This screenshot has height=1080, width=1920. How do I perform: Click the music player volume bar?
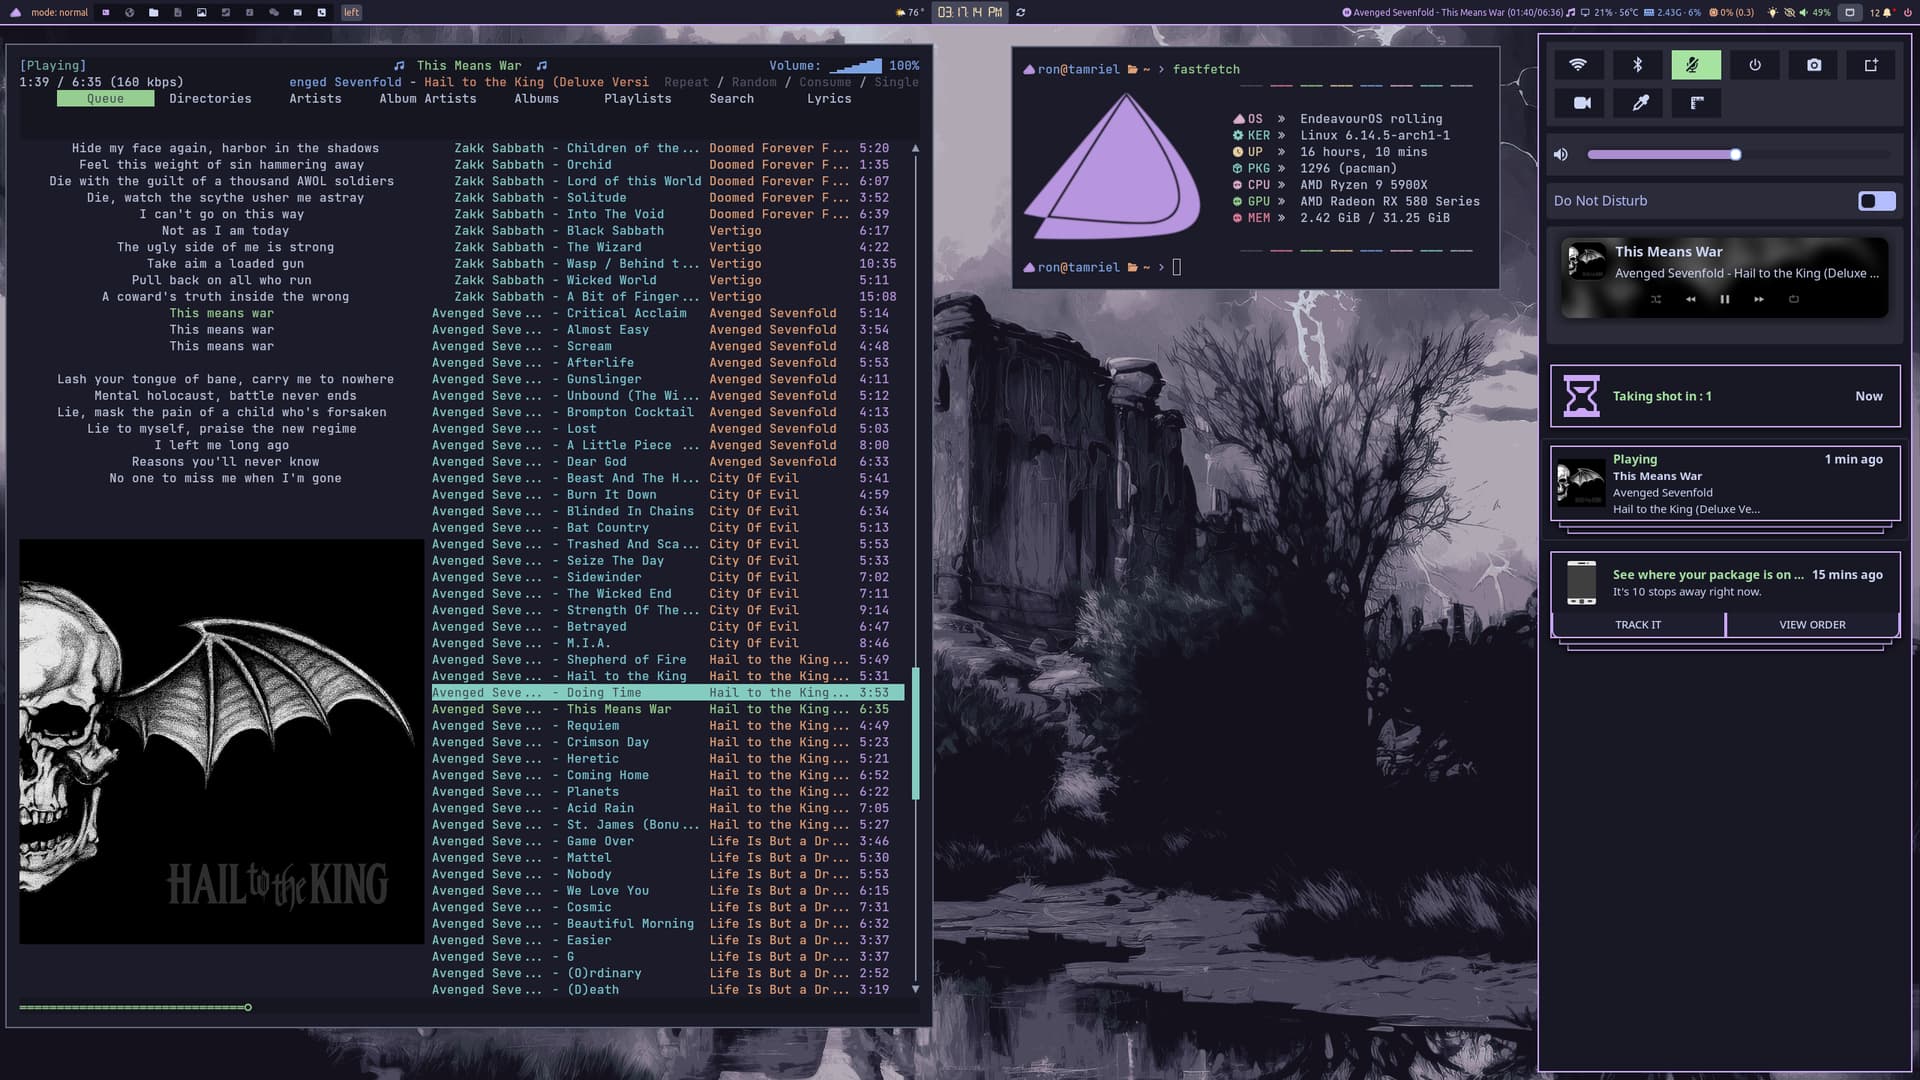[855, 65]
